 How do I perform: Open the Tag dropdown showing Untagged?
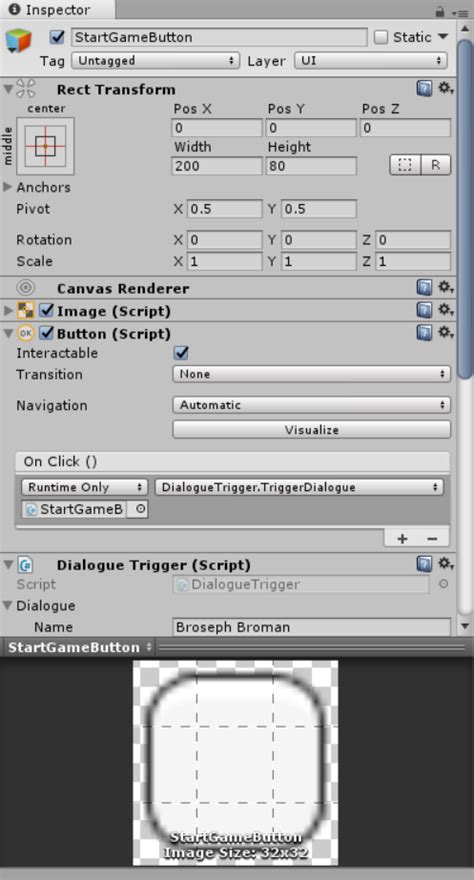click(x=155, y=61)
